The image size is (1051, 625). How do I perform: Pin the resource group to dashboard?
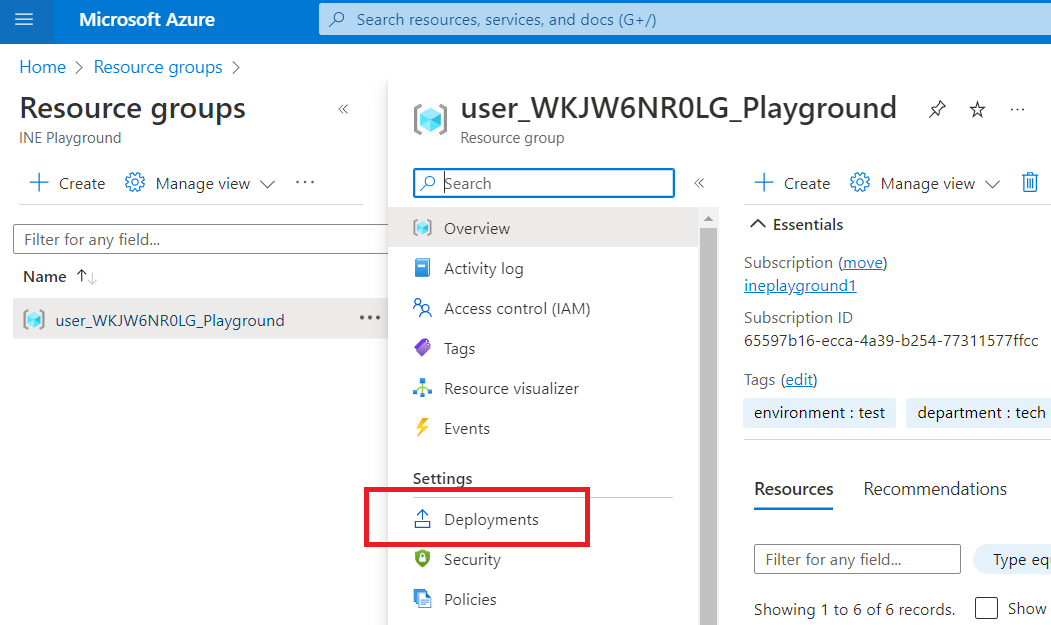tap(937, 109)
